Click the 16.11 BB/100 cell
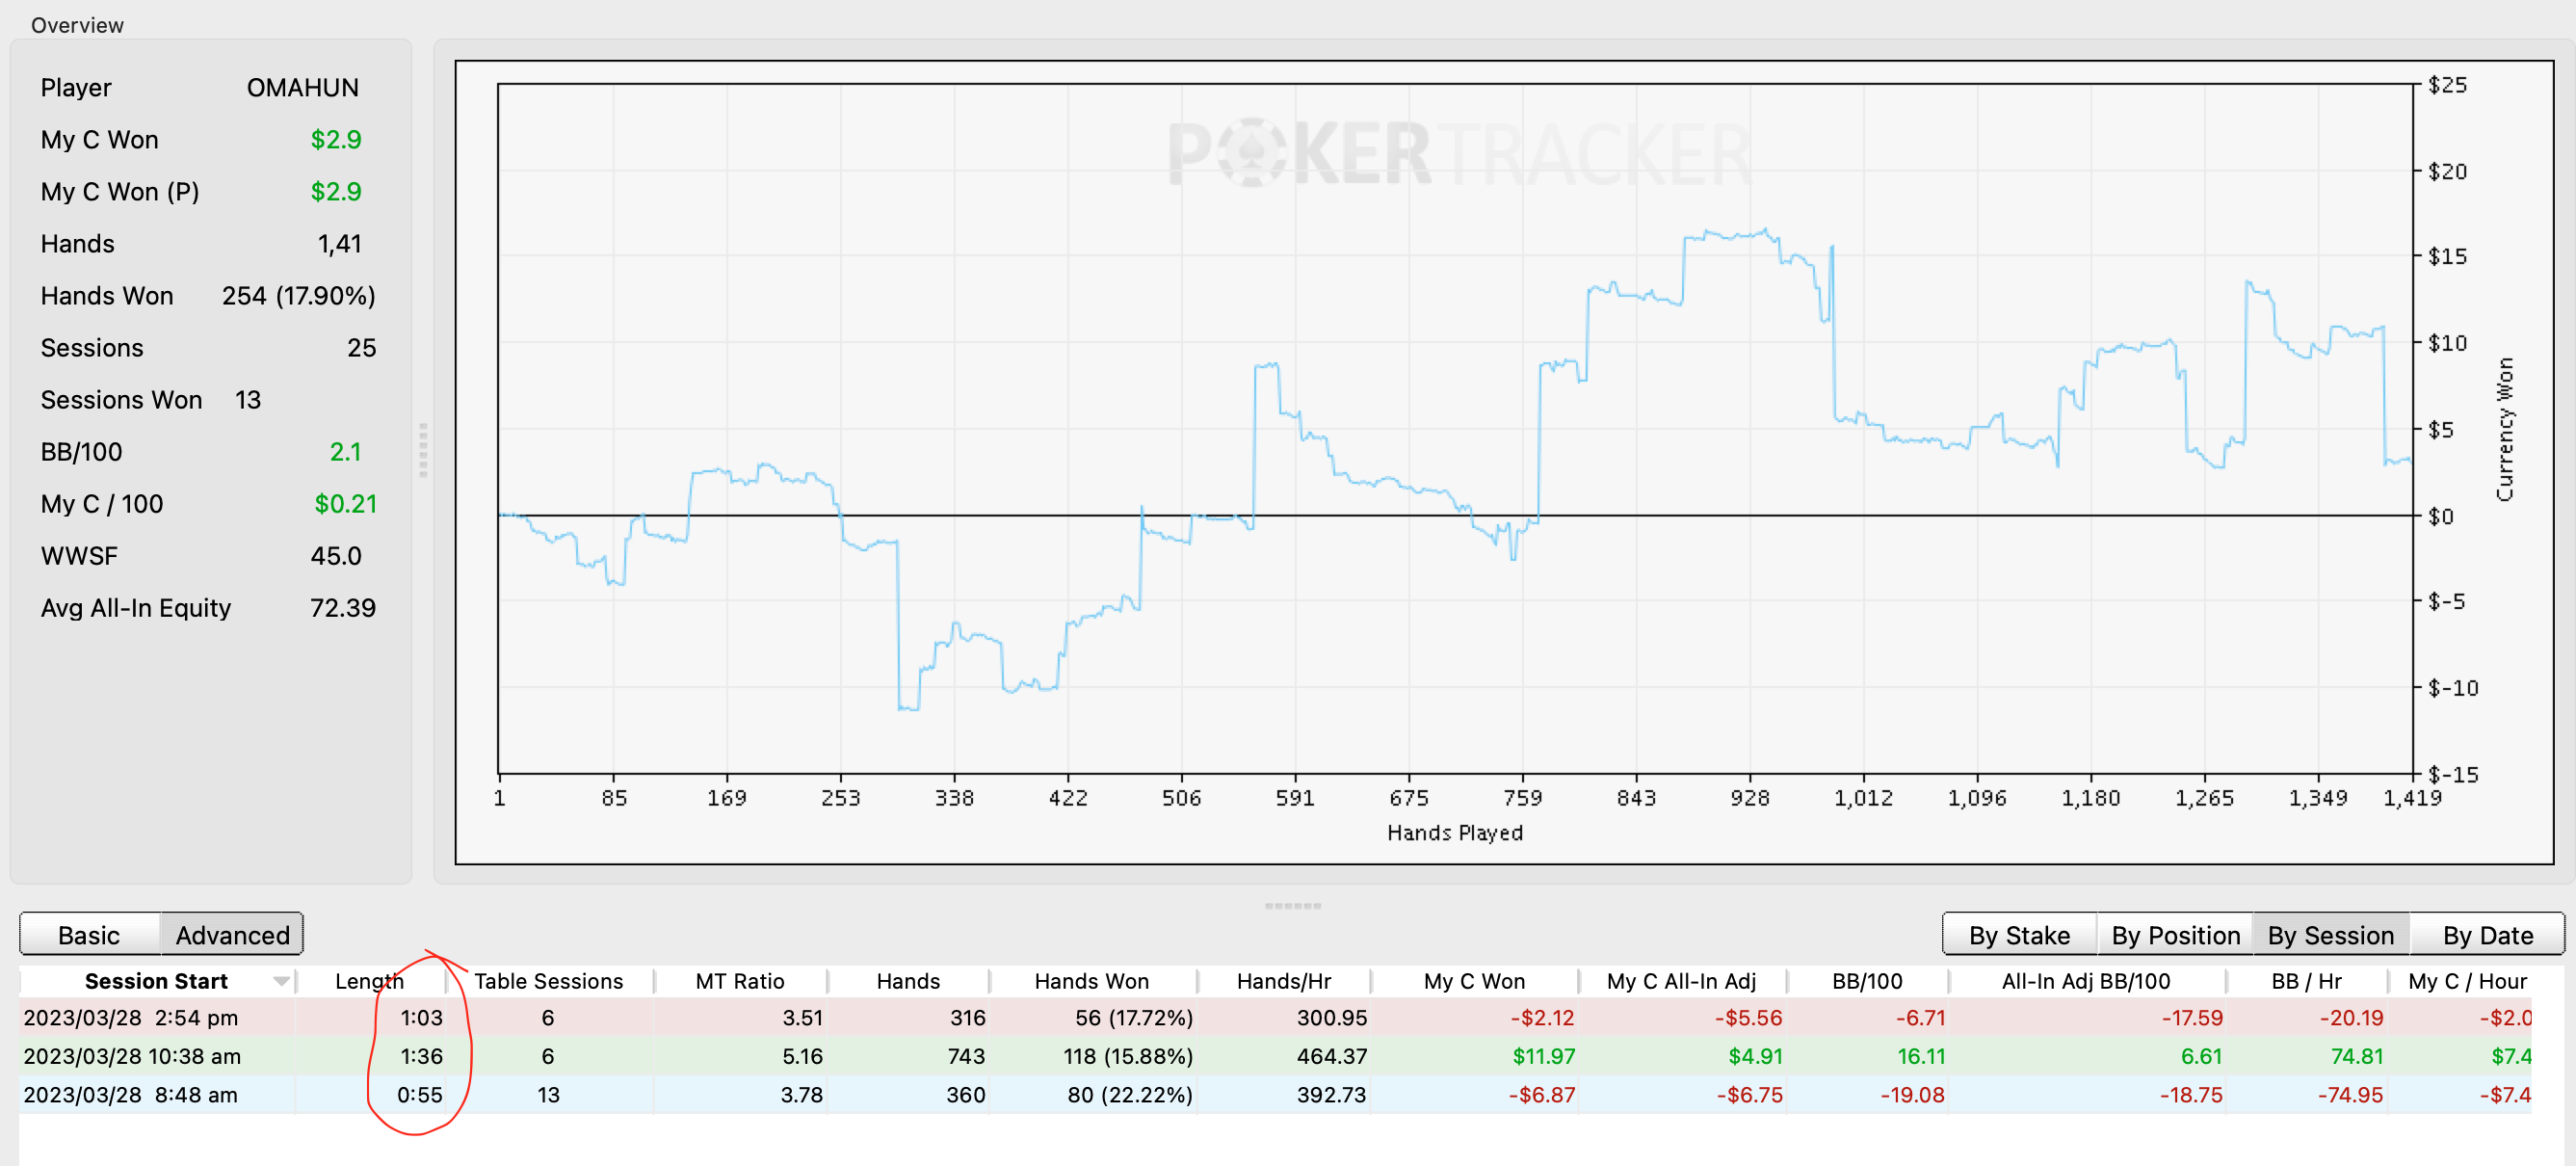The width and height of the screenshot is (2576, 1166). click(x=1920, y=1055)
